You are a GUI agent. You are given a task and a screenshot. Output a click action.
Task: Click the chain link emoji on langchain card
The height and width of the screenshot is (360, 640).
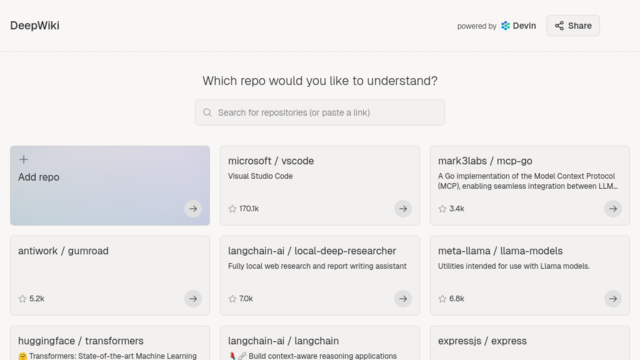point(242,356)
